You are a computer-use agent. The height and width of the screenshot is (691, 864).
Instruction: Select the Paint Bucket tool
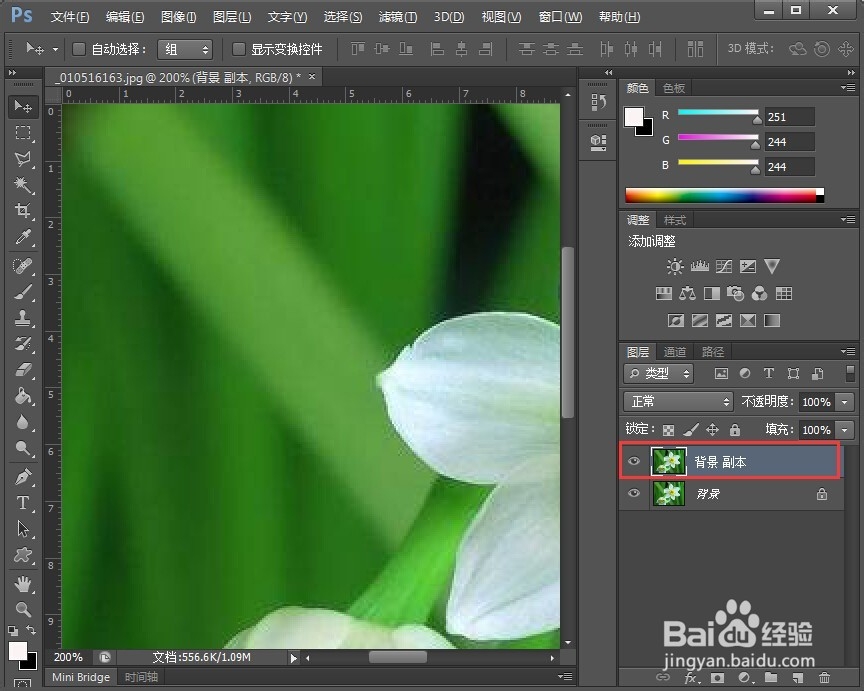pyautogui.click(x=23, y=396)
